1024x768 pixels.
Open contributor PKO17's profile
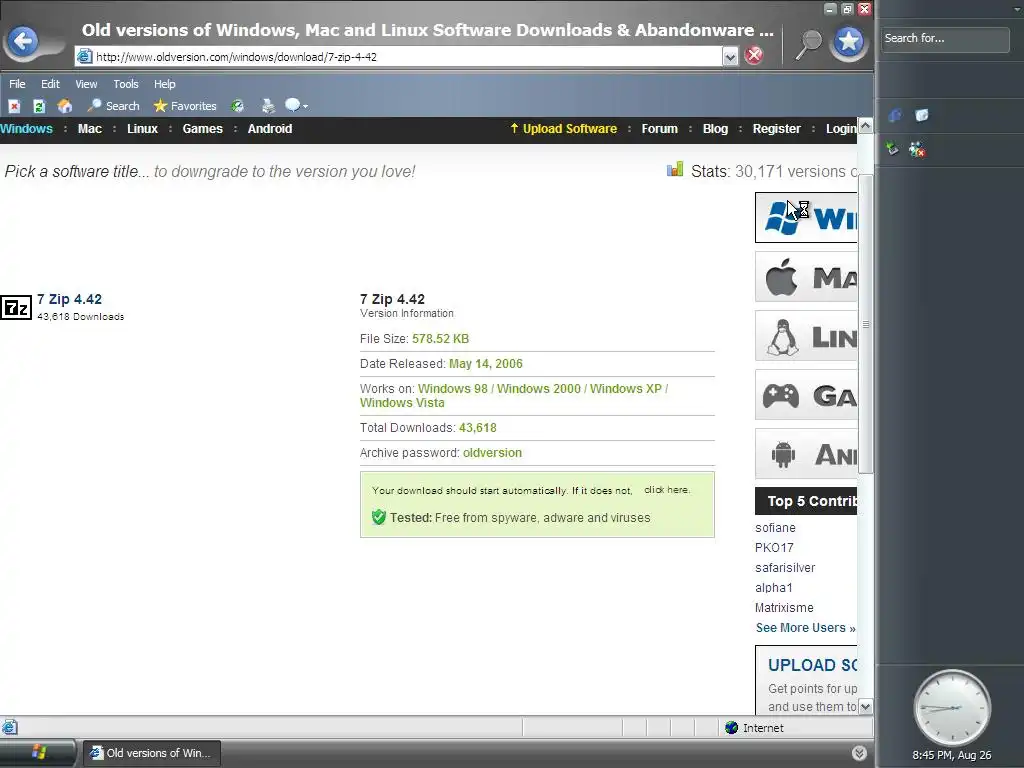[774, 548]
